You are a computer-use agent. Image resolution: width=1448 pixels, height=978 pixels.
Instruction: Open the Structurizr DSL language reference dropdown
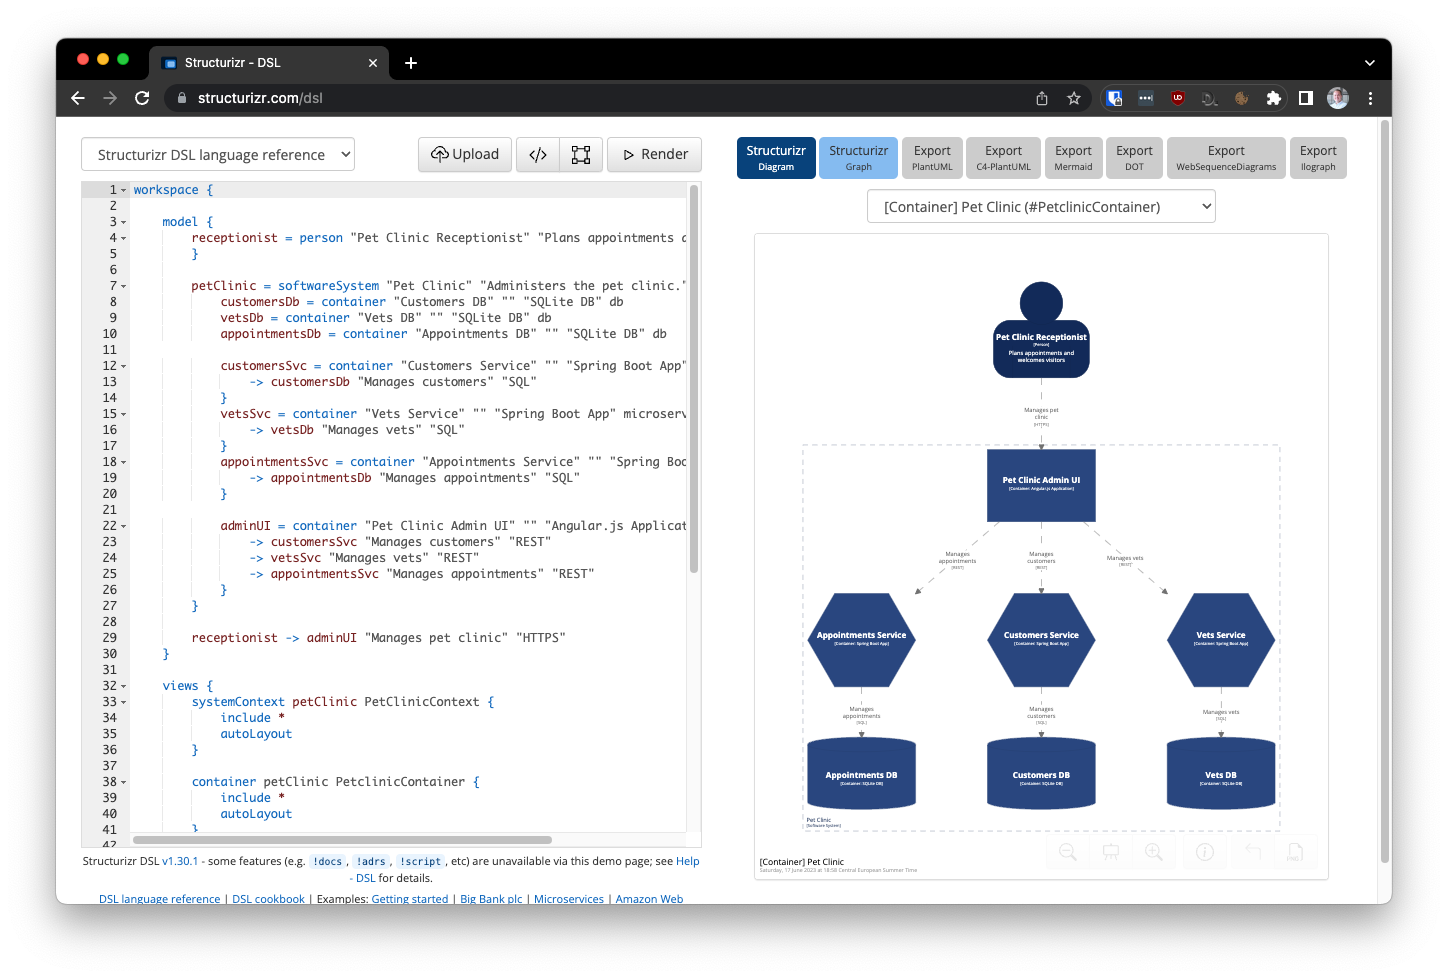point(218,155)
